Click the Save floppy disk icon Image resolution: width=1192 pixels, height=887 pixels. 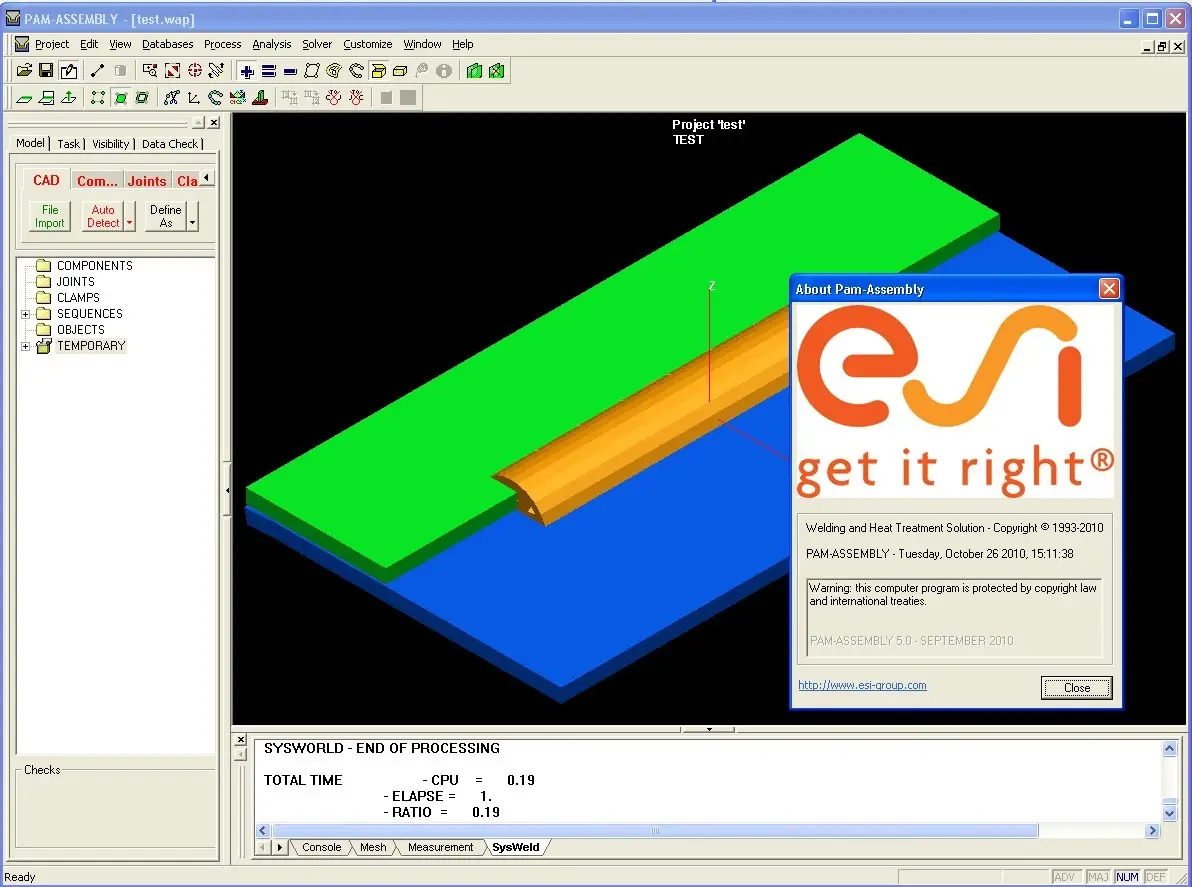46,71
